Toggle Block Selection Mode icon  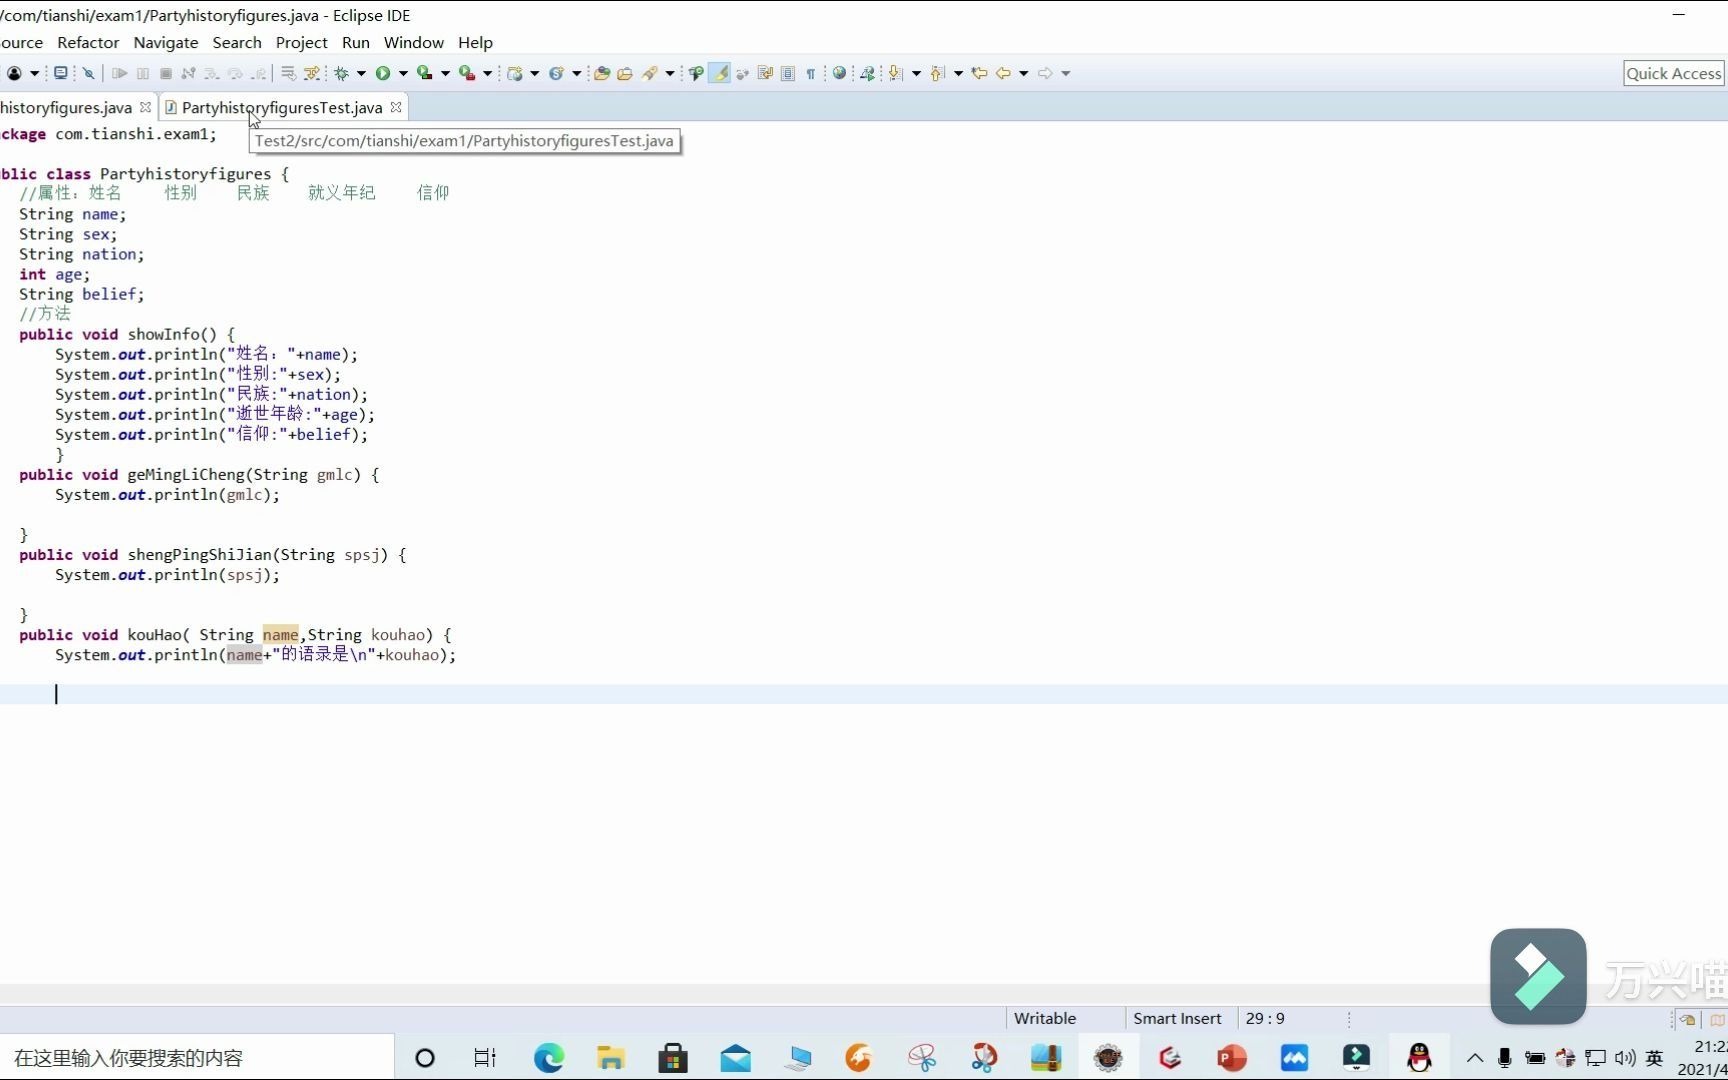[x=788, y=73]
